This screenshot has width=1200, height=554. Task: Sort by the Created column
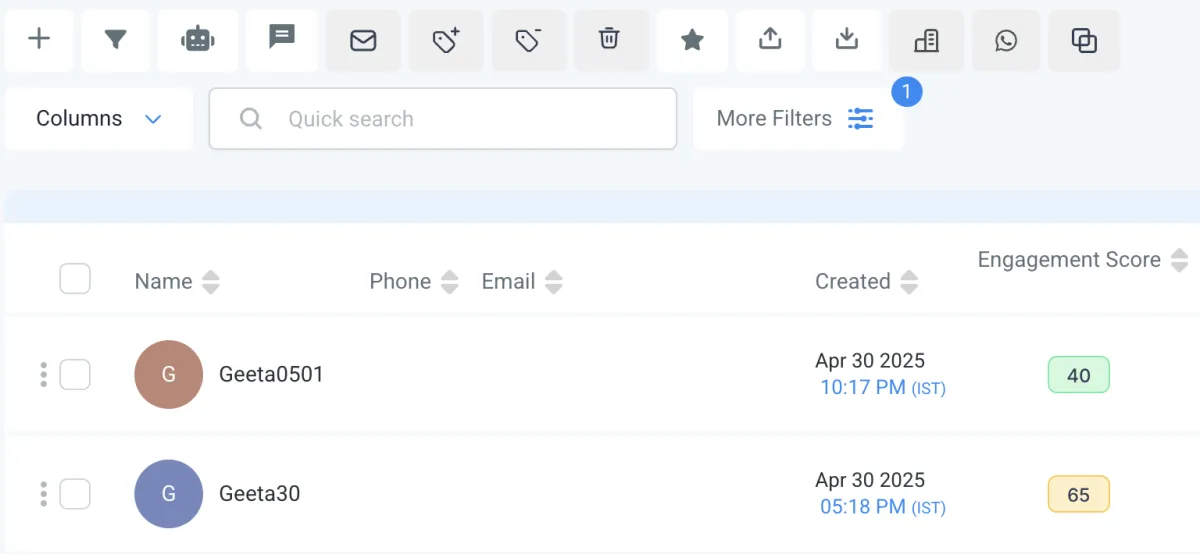click(x=908, y=282)
